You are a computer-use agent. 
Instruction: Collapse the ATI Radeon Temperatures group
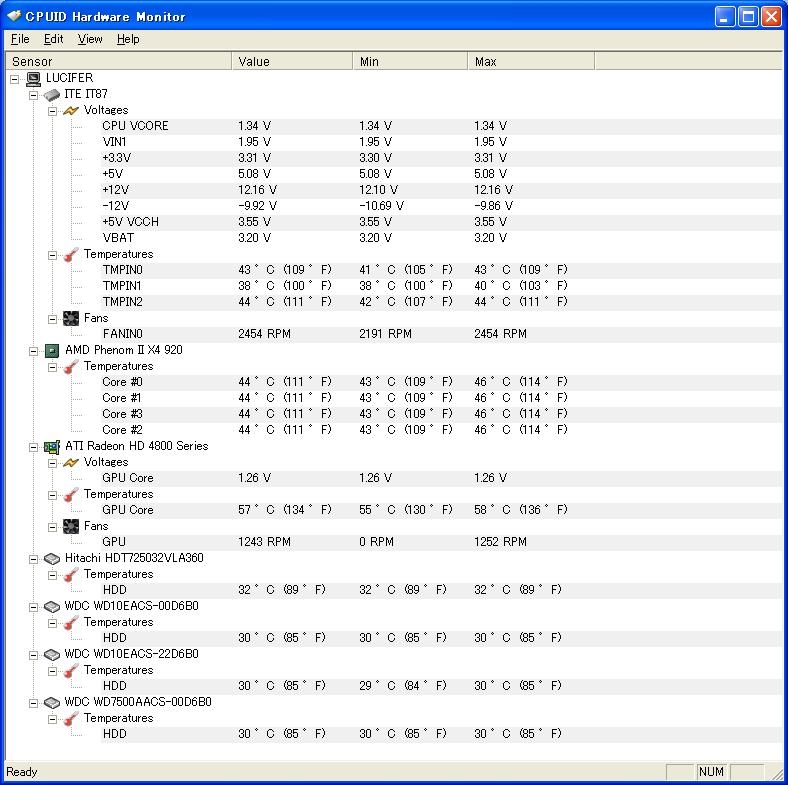pyautogui.click(x=52, y=495)
